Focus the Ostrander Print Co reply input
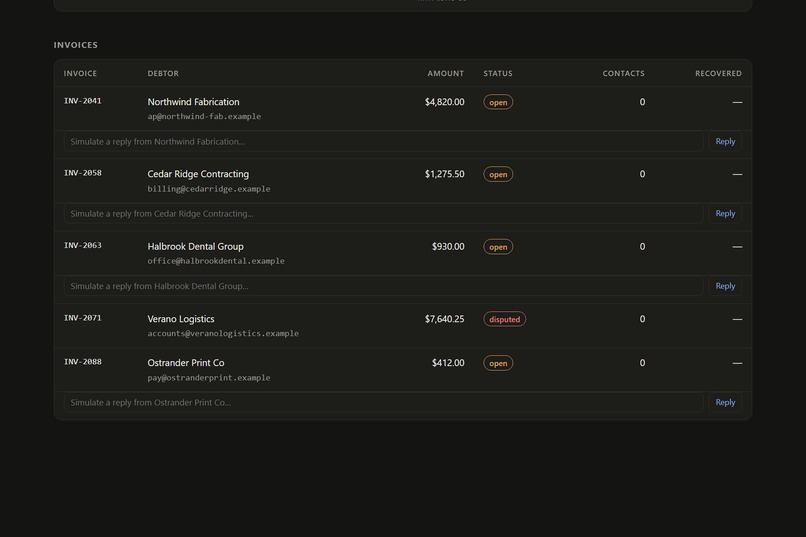The height and width of the screenshot is (537, 806). click(383, 402)
